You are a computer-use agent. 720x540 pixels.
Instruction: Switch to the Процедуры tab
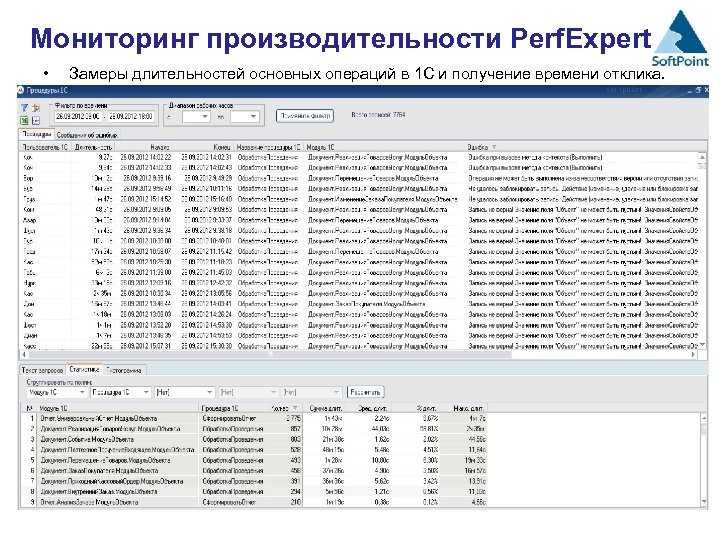pos(37,135)
